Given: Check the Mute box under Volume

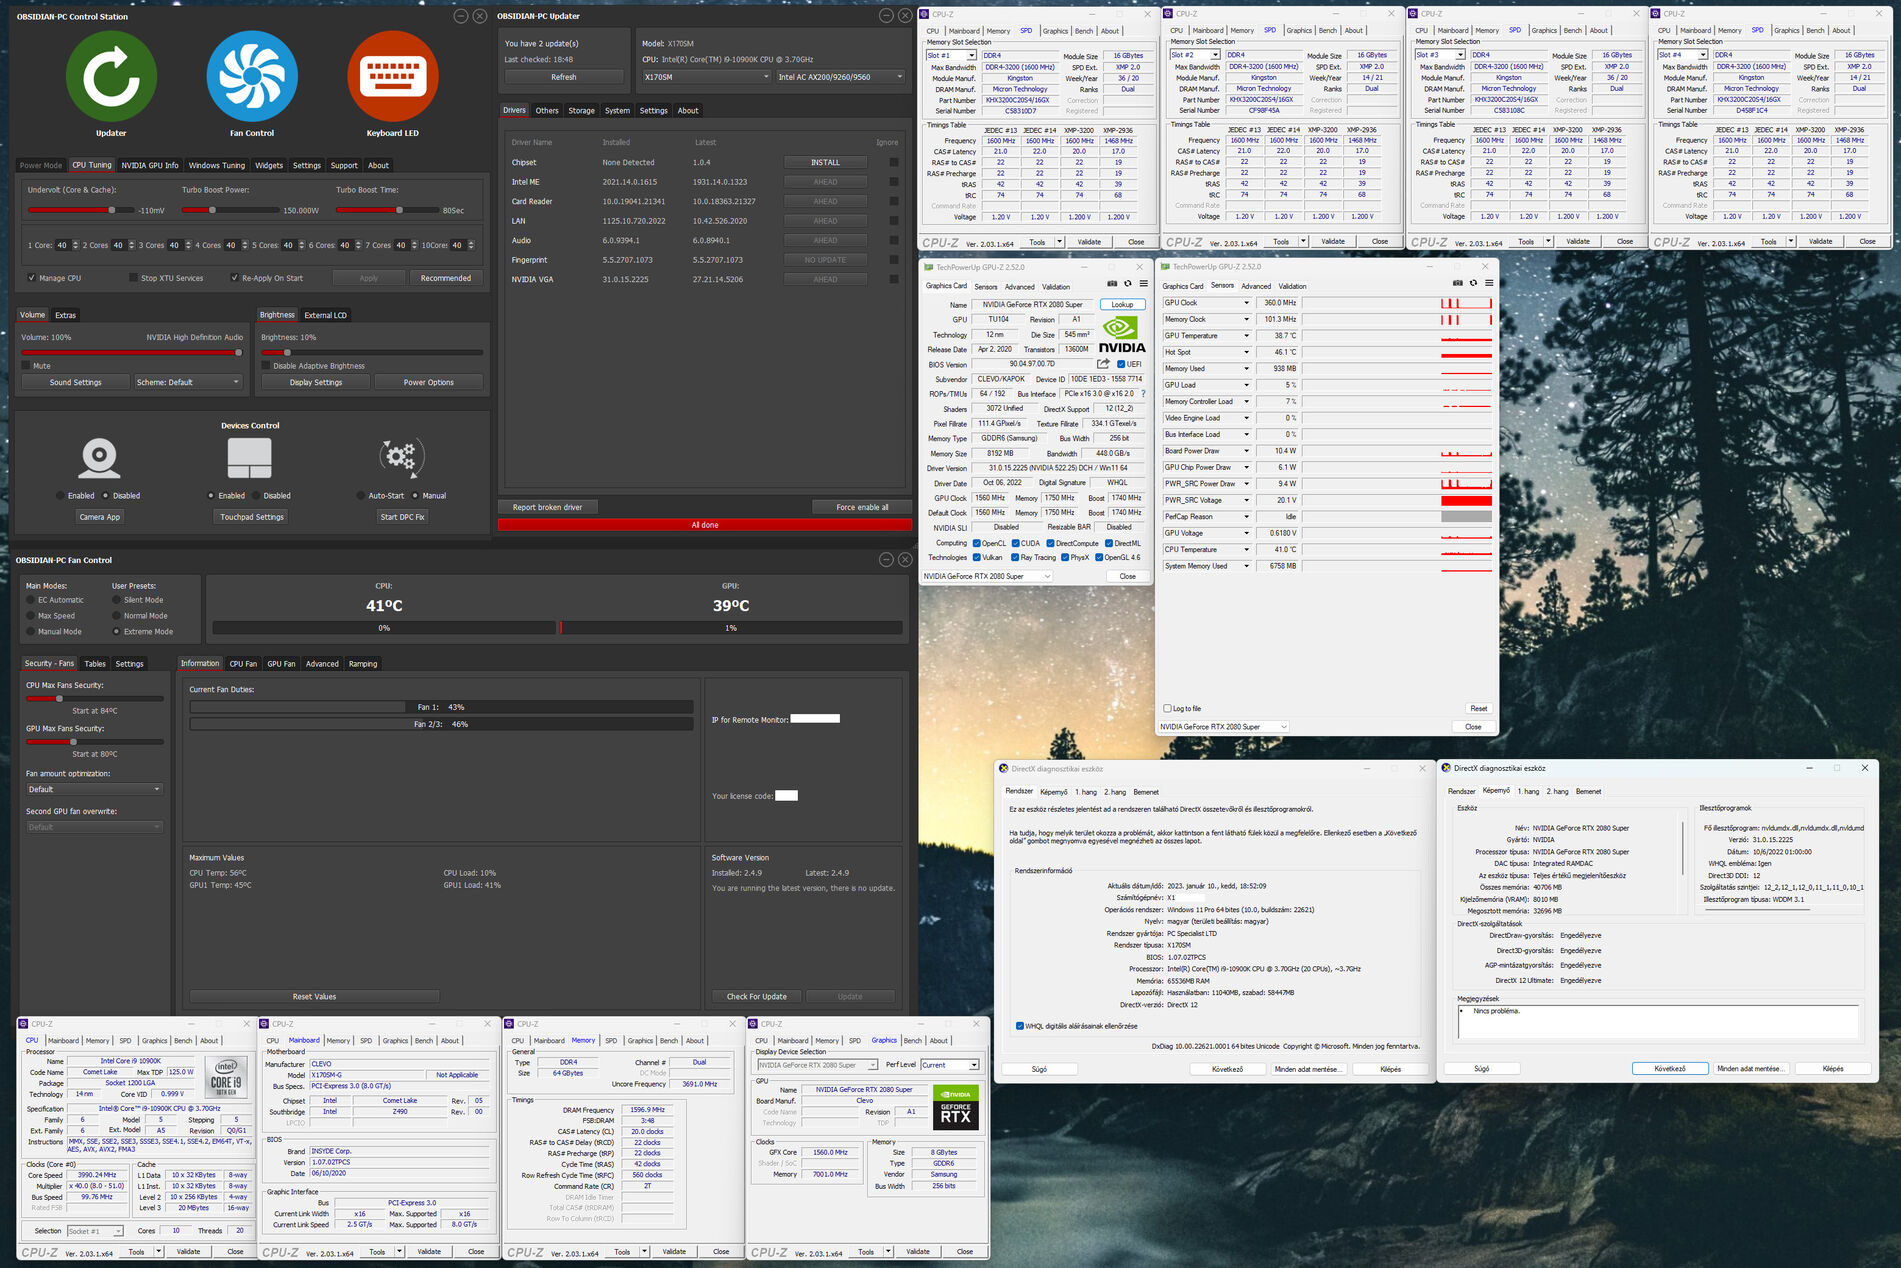Looking at the screenshot, I should pos(26,366).
